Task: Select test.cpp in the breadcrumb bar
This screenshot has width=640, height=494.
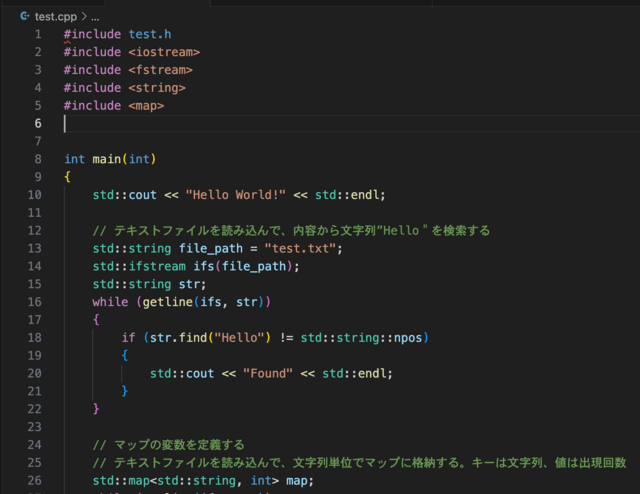Action: 55,14
